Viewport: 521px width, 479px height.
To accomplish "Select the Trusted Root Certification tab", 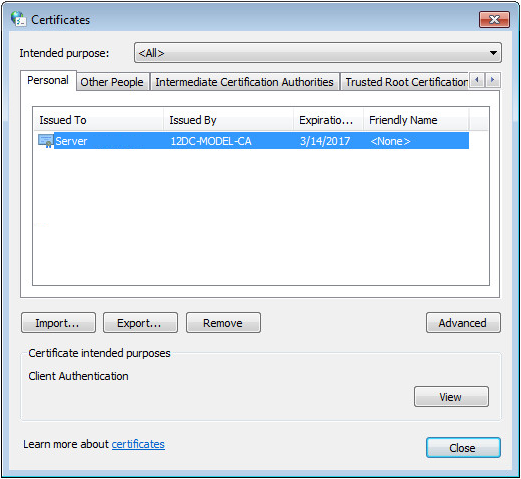I will click(405, 82).
